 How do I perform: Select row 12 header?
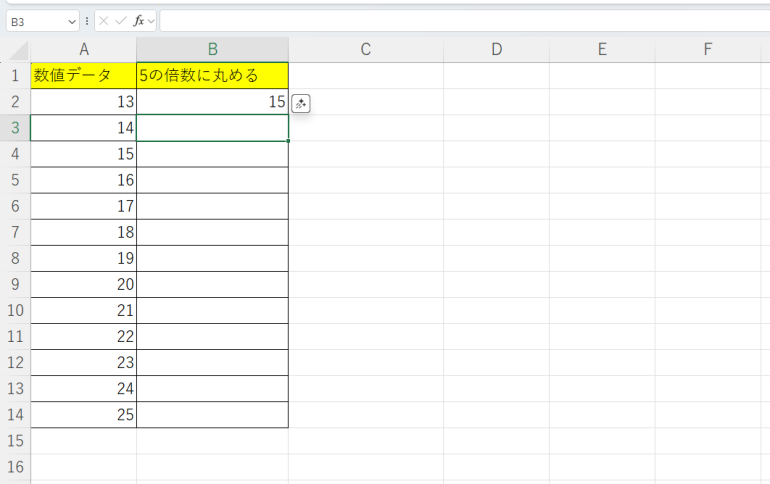click(15, 362)
